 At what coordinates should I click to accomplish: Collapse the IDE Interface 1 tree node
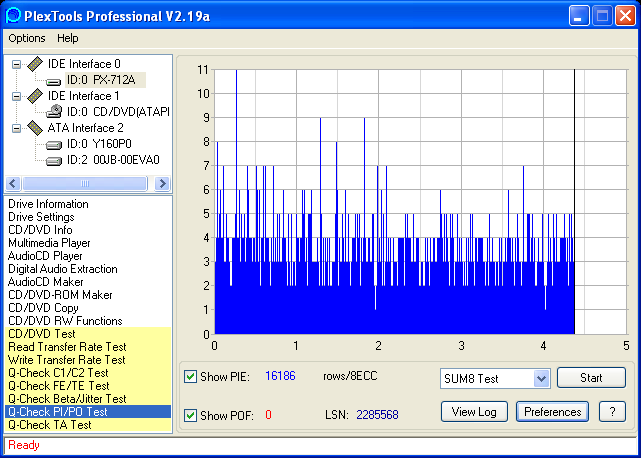click(16, 96)
